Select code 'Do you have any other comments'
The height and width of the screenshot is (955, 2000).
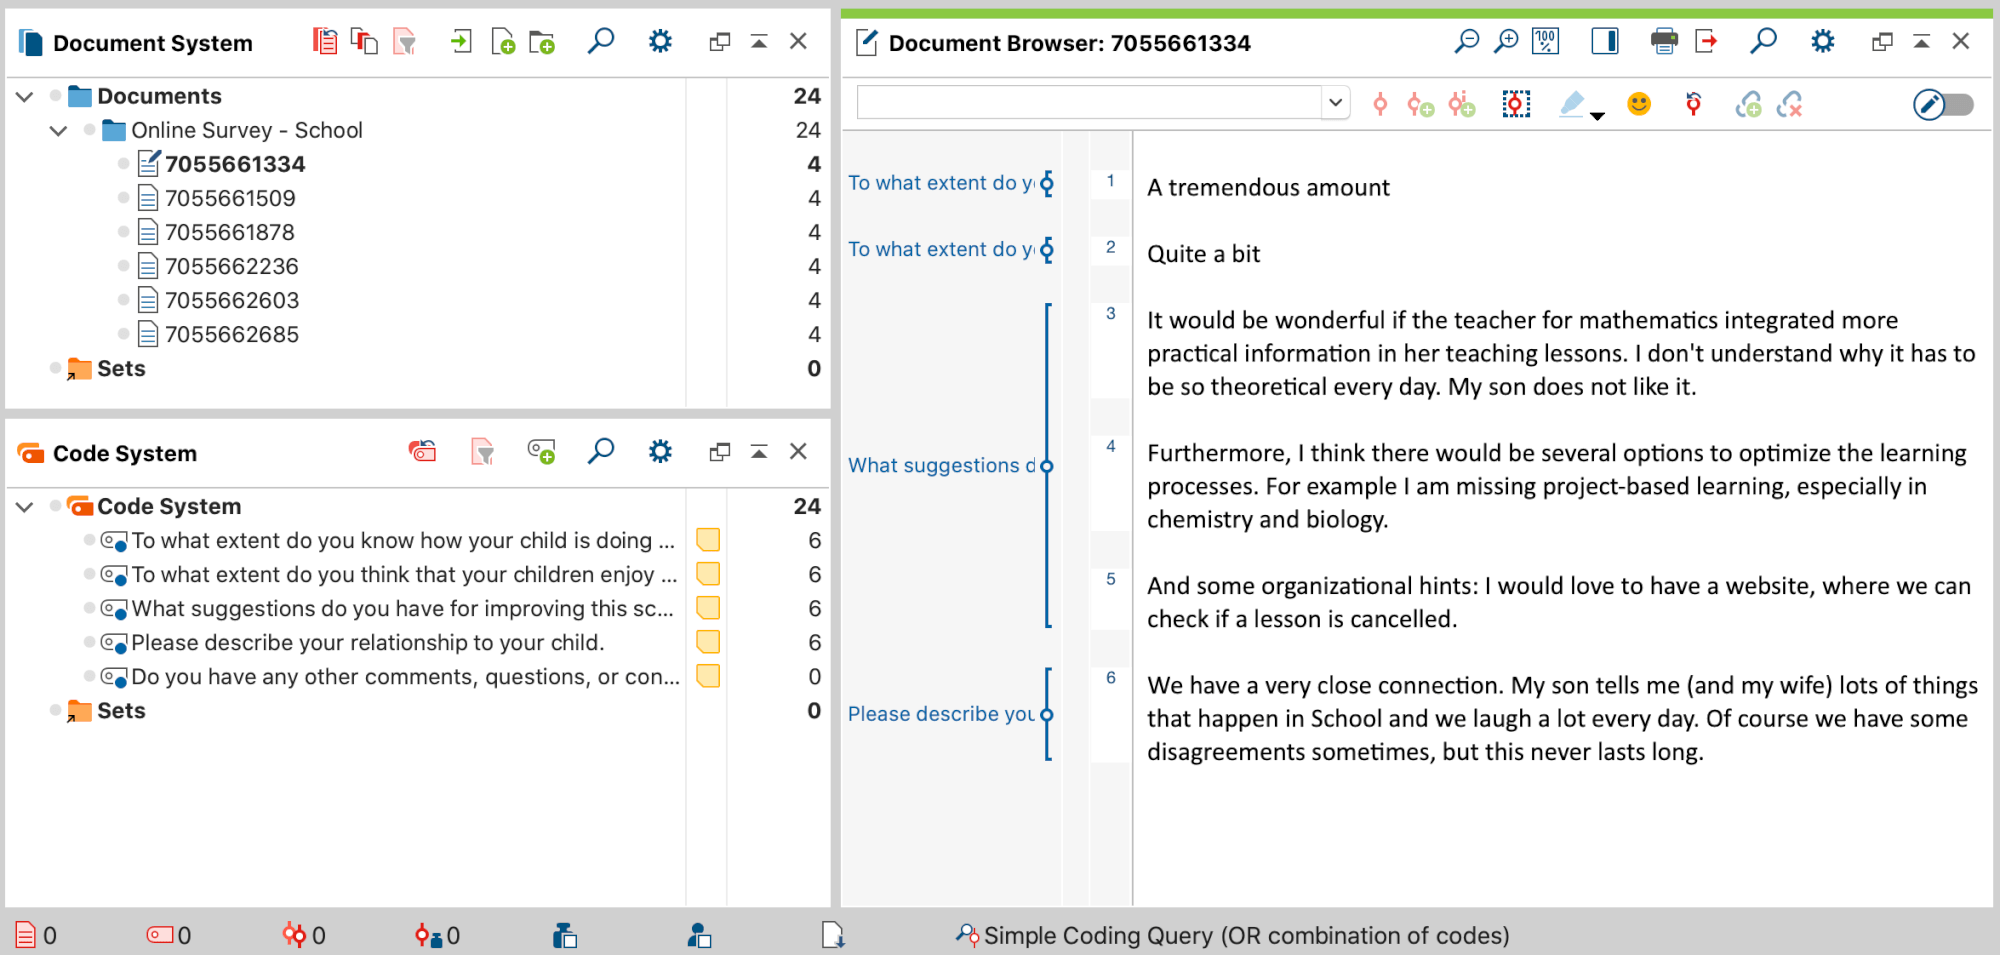[405, 676]
